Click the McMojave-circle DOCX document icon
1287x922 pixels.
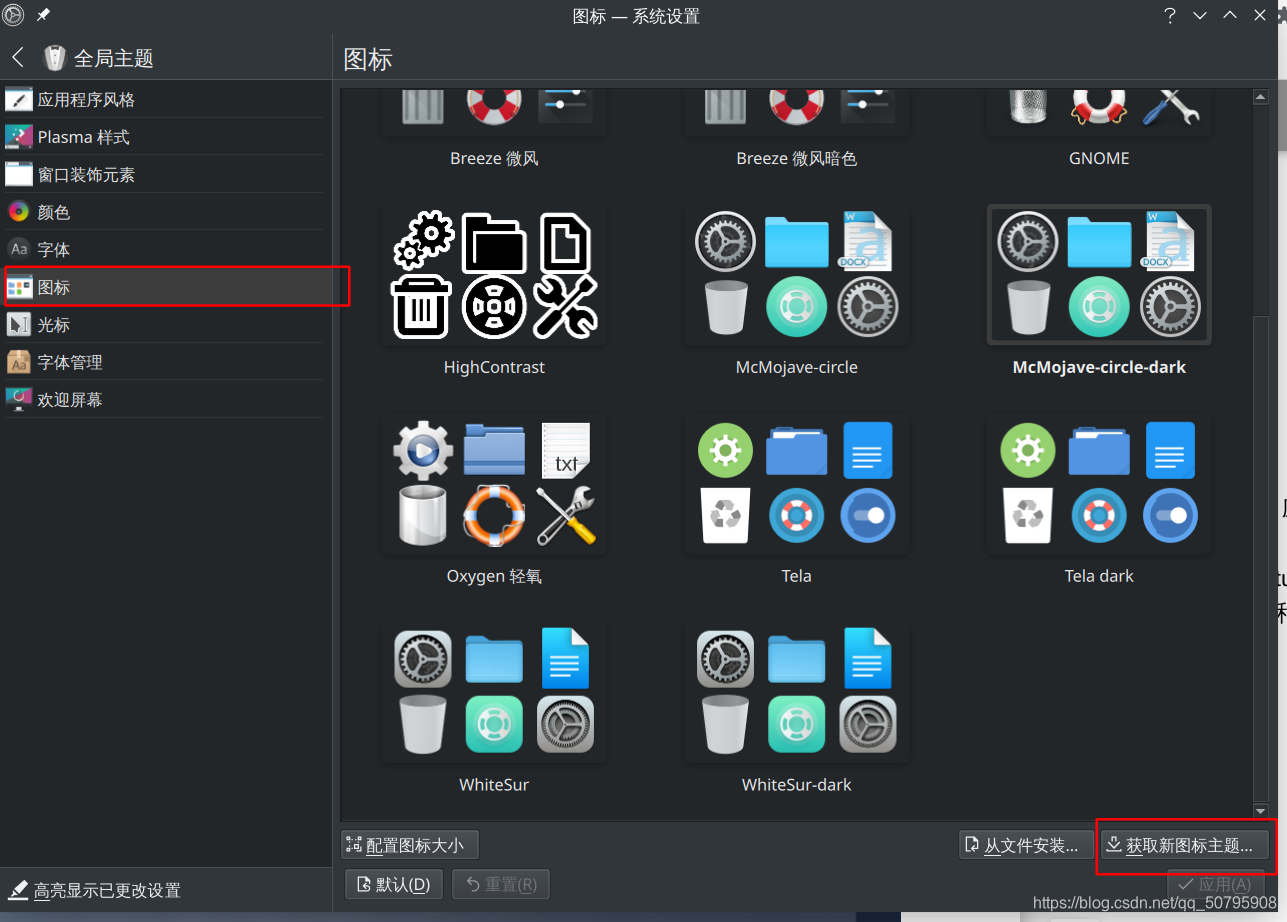coord(867,241)
